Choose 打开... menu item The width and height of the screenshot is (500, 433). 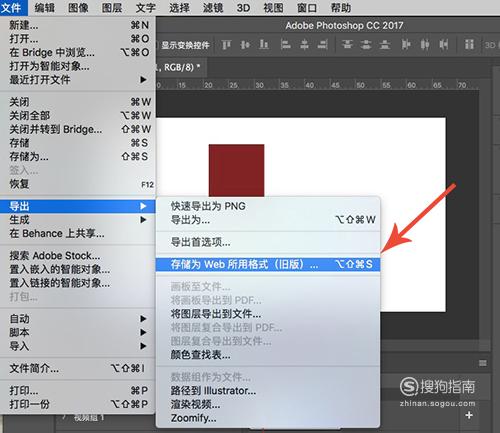(x=78, y=39)
